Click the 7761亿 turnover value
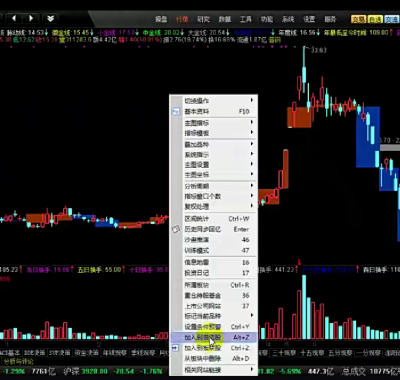The width and height of the screenshot is (400, 380). (x=44, y=371)
